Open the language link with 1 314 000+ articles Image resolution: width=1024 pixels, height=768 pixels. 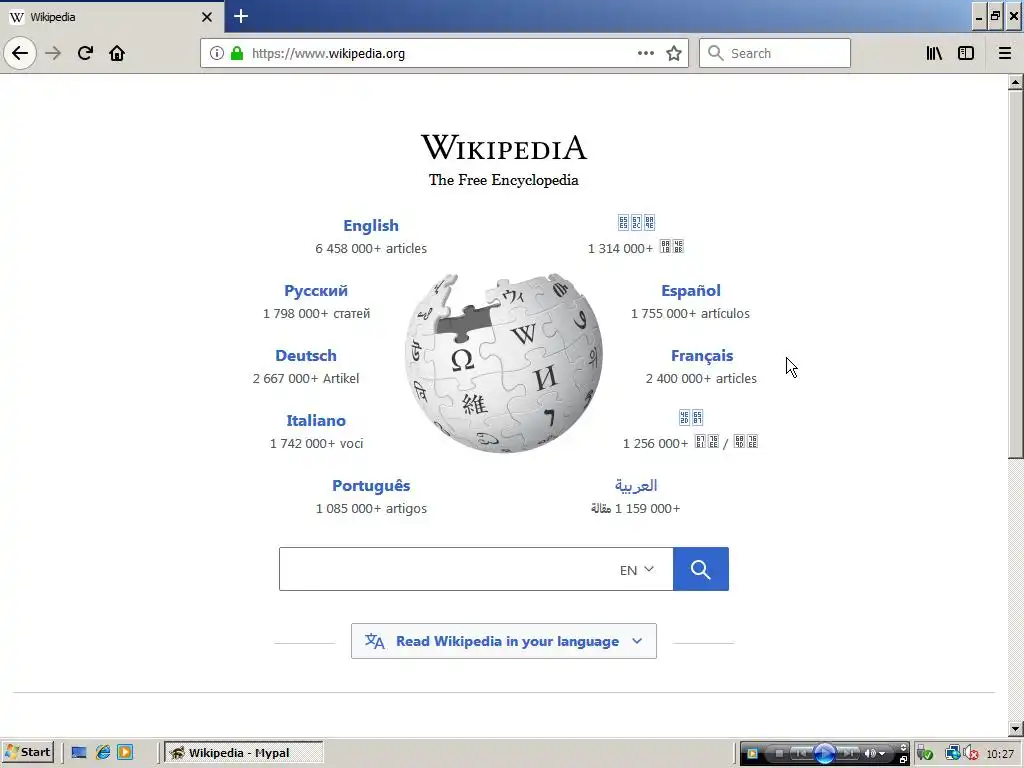click(636, 223)
